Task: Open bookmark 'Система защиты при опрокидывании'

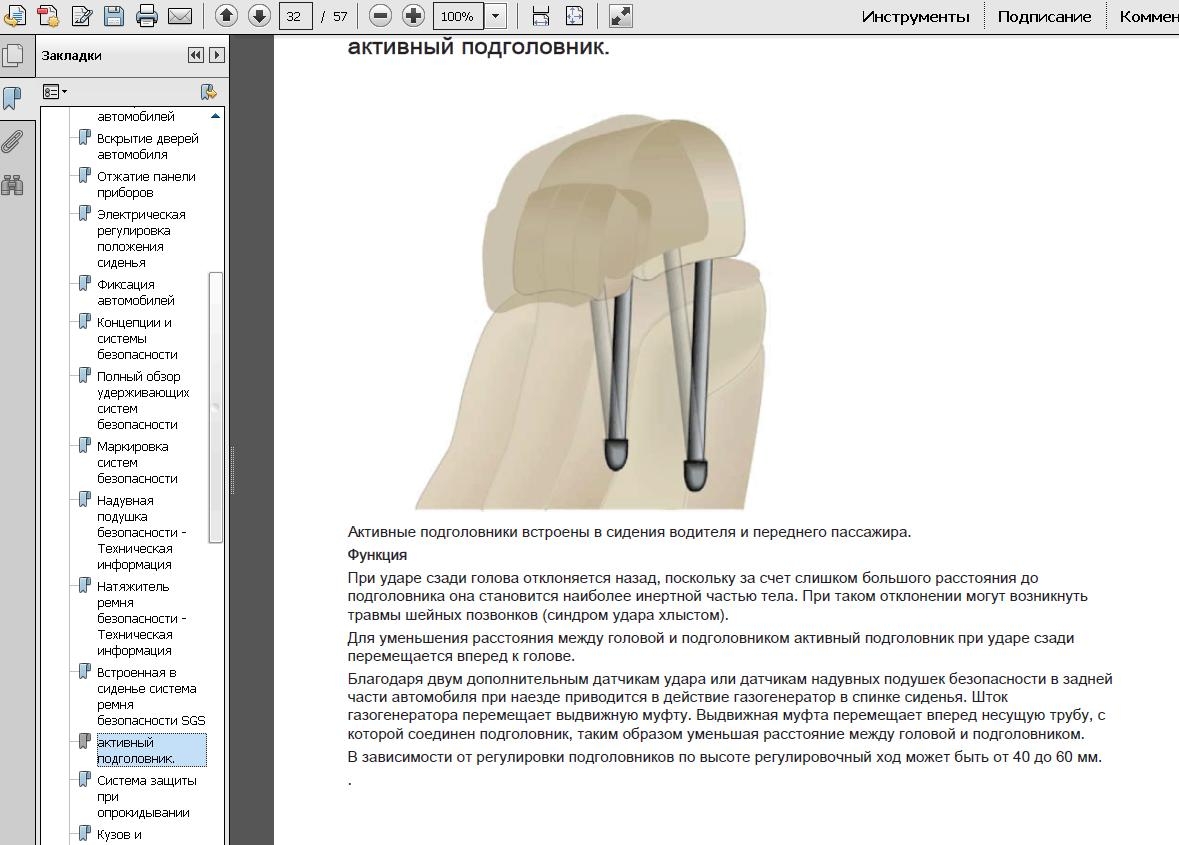Action: point(147,796)
